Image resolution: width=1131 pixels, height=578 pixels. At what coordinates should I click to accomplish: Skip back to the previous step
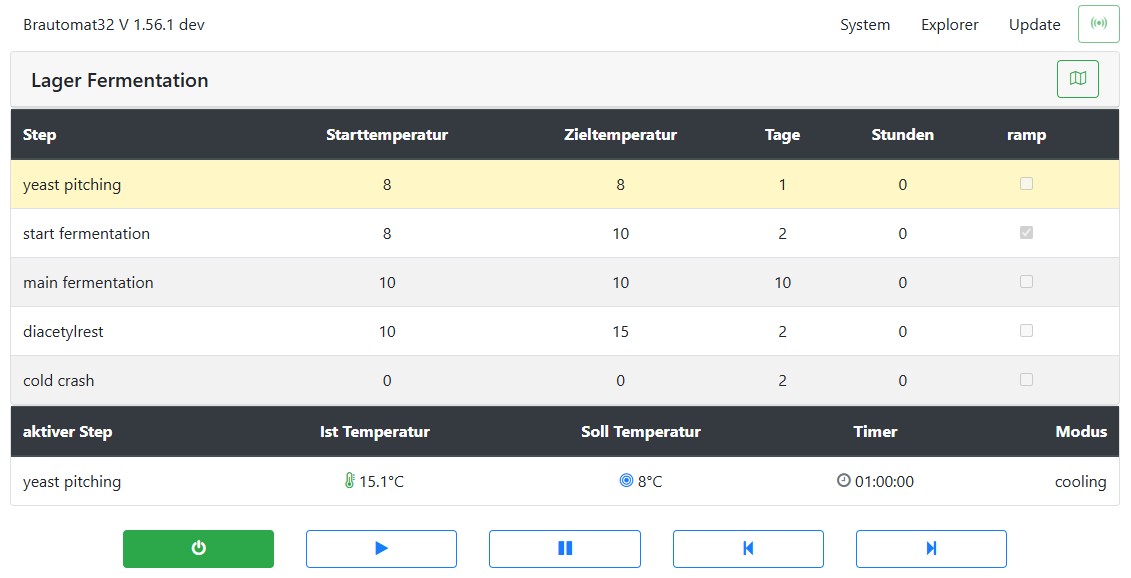(x=747, y=548)
